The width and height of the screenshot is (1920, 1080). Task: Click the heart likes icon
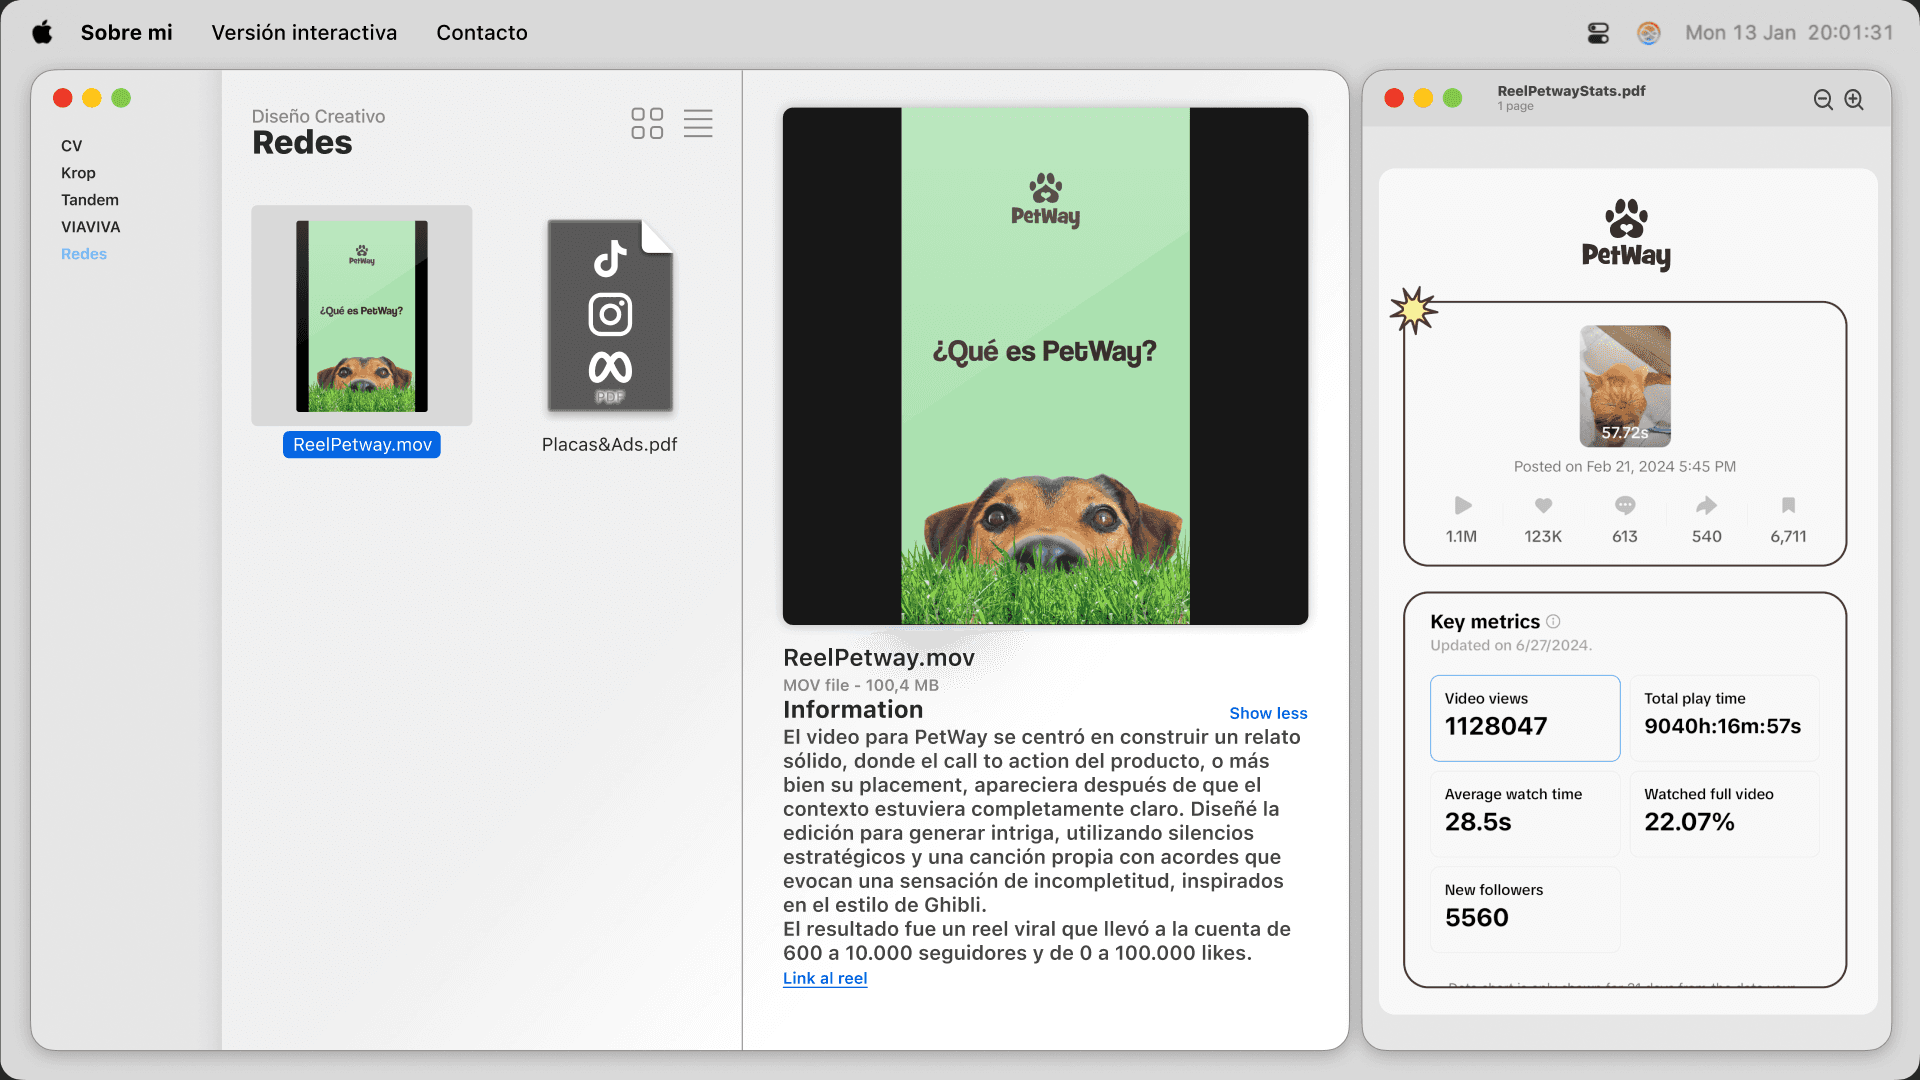coord(1543,506)
